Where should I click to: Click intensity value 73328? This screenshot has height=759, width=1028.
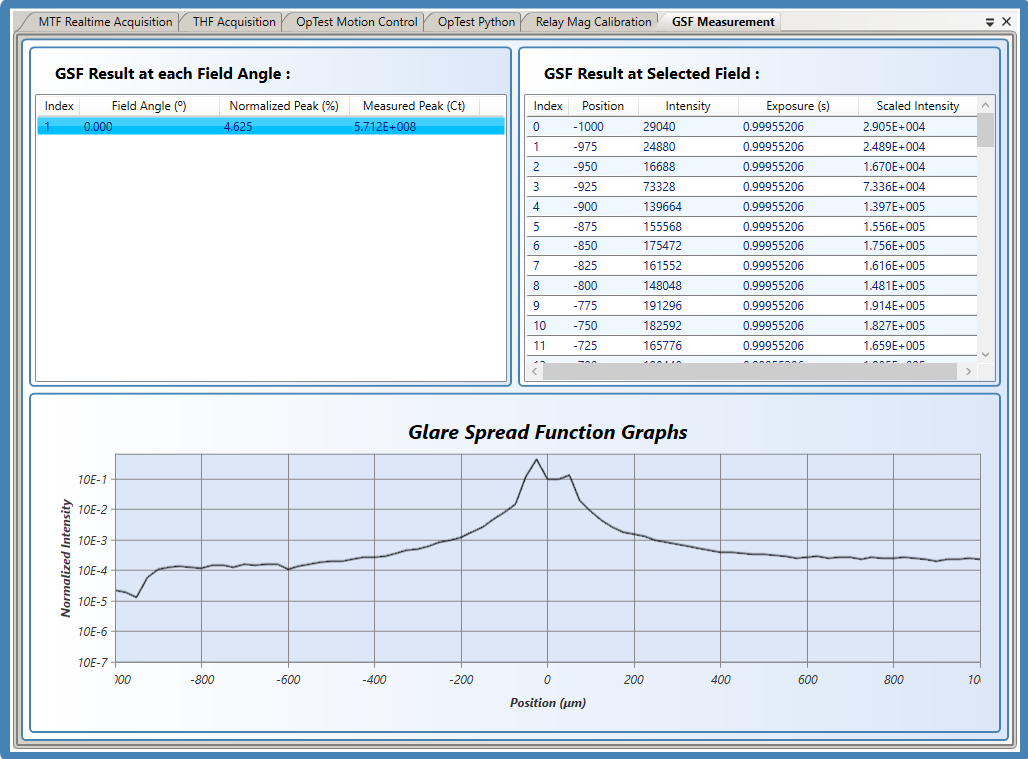point(659,187)
